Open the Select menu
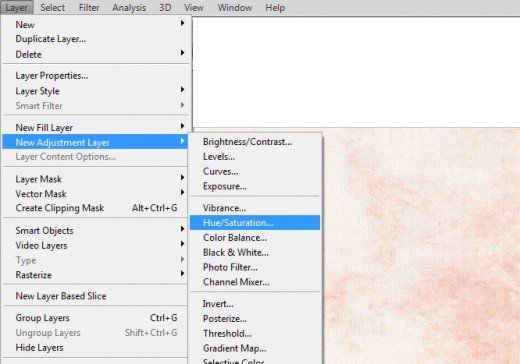Image resolution: width=520 pixels, height=364 pixels. click(x=53, y=7)
